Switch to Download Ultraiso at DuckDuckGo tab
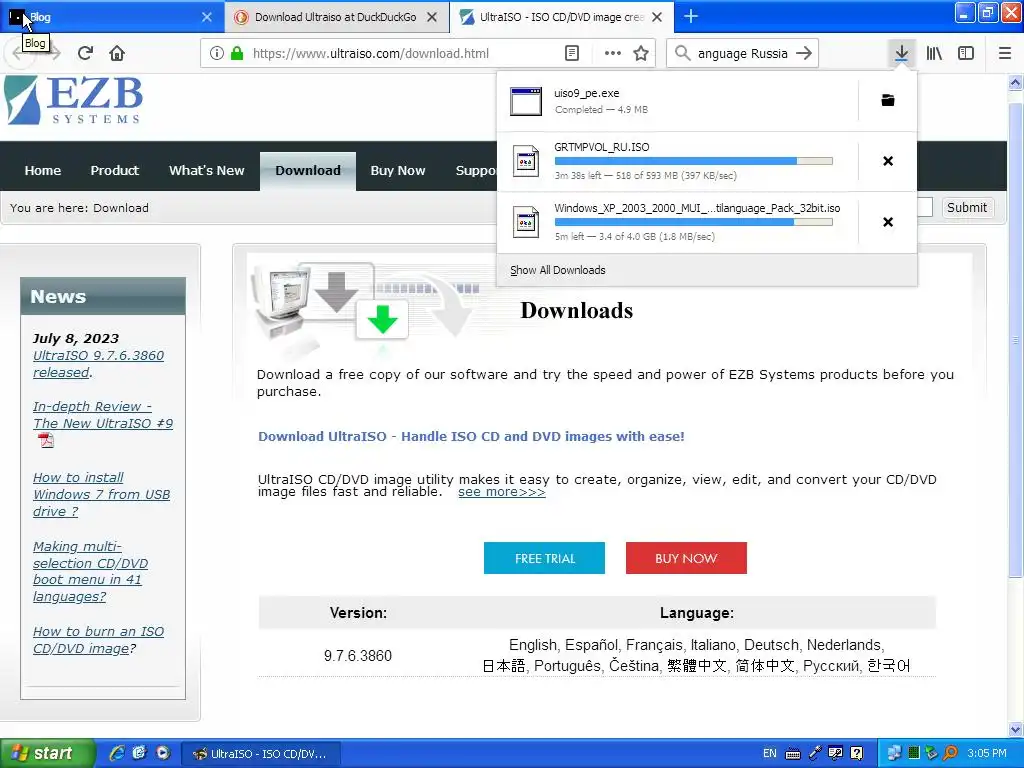This screenshot has width=1024, height=768. 336,17
